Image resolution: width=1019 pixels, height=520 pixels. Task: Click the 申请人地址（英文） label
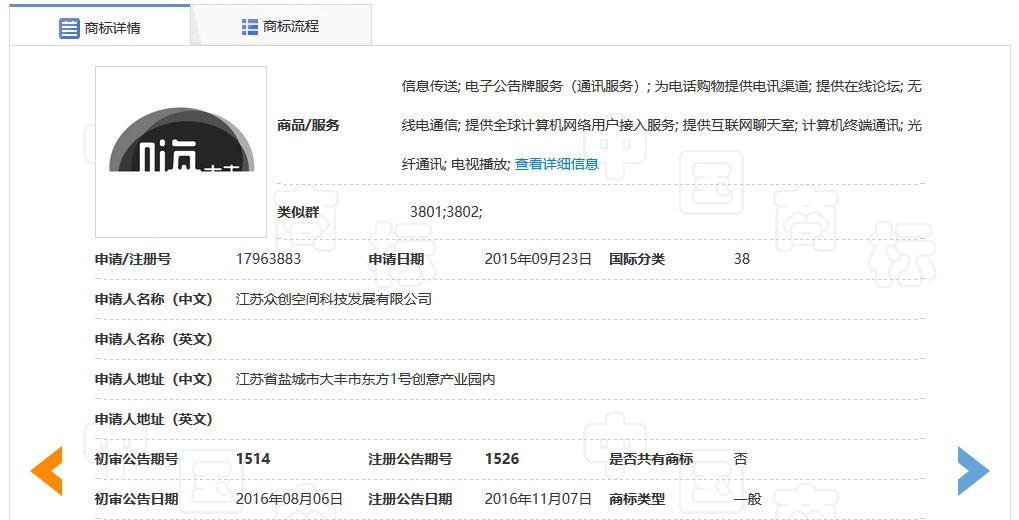[x=154, y=419]
